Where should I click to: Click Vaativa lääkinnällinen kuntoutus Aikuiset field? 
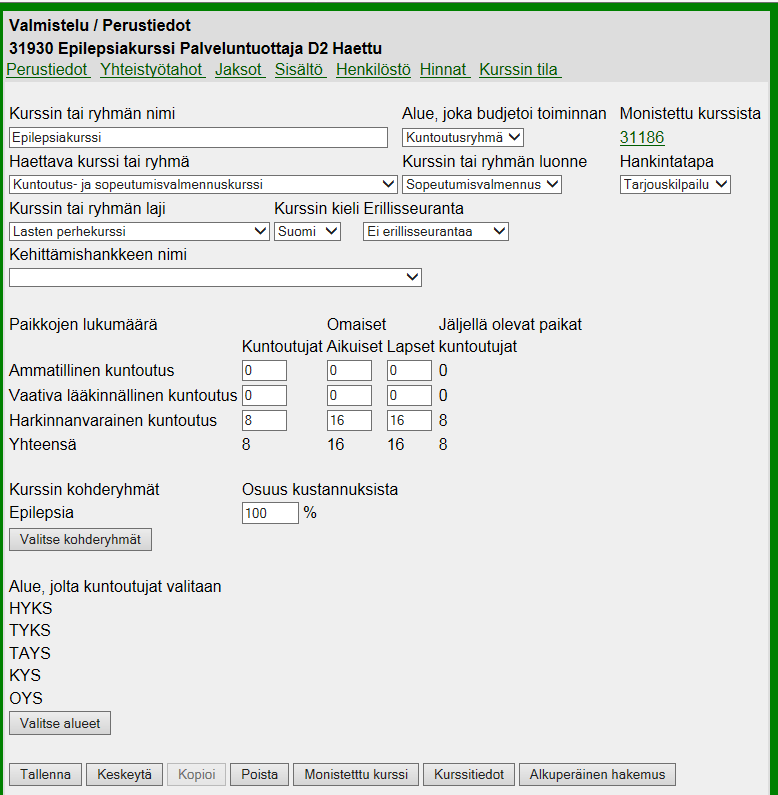349,395
